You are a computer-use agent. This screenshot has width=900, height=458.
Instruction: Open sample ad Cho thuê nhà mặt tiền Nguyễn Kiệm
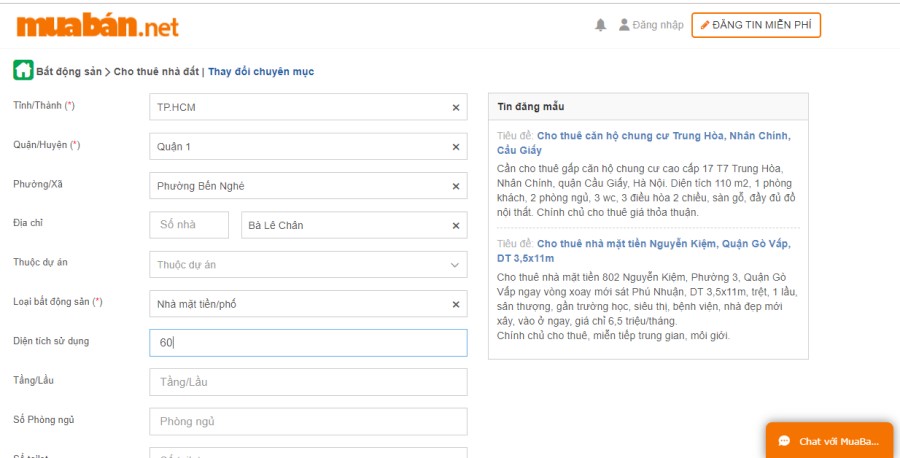(x=643, y=251)
